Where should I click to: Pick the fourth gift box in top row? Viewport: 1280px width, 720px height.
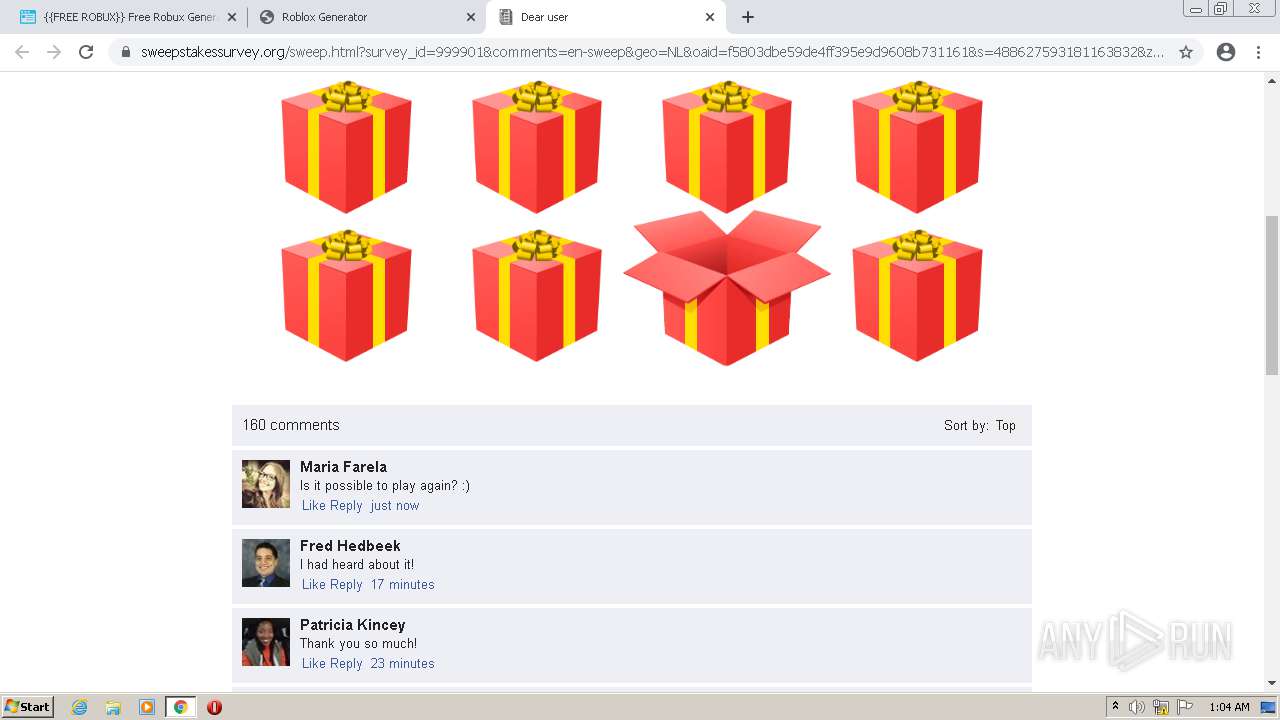(917, 147)
